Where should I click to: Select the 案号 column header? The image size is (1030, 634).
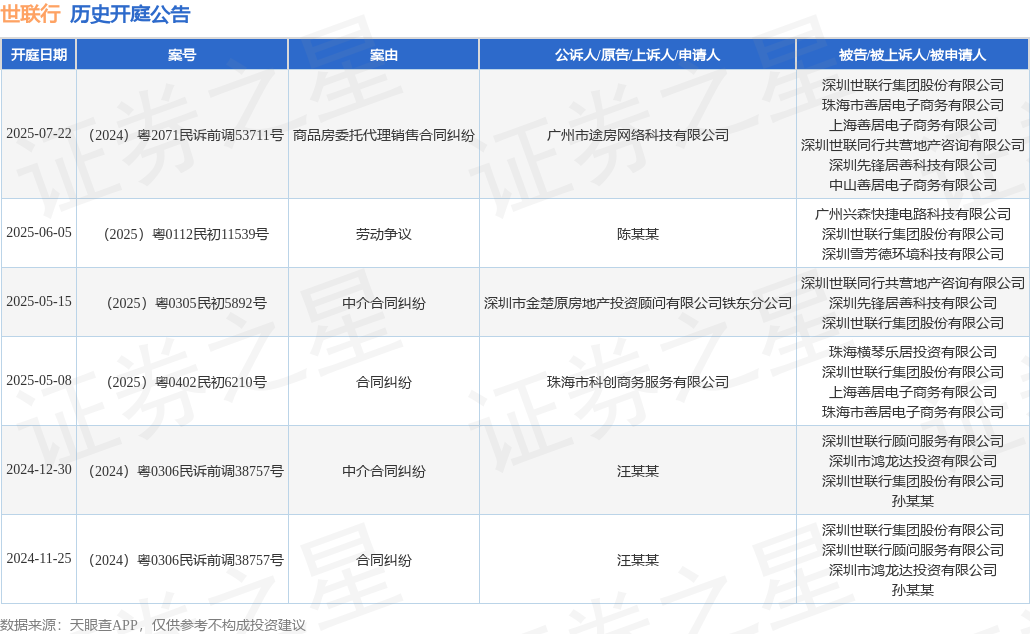point(182,55)
